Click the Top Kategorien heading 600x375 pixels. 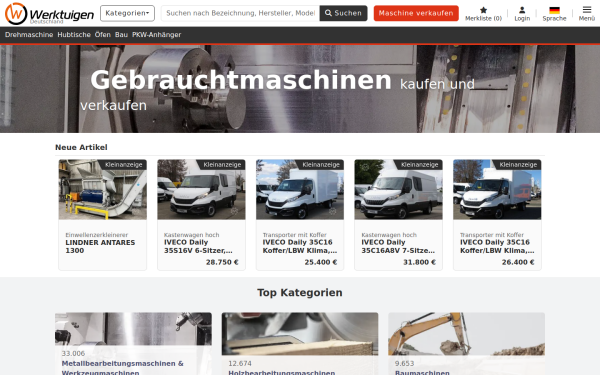tap(300, 293)
